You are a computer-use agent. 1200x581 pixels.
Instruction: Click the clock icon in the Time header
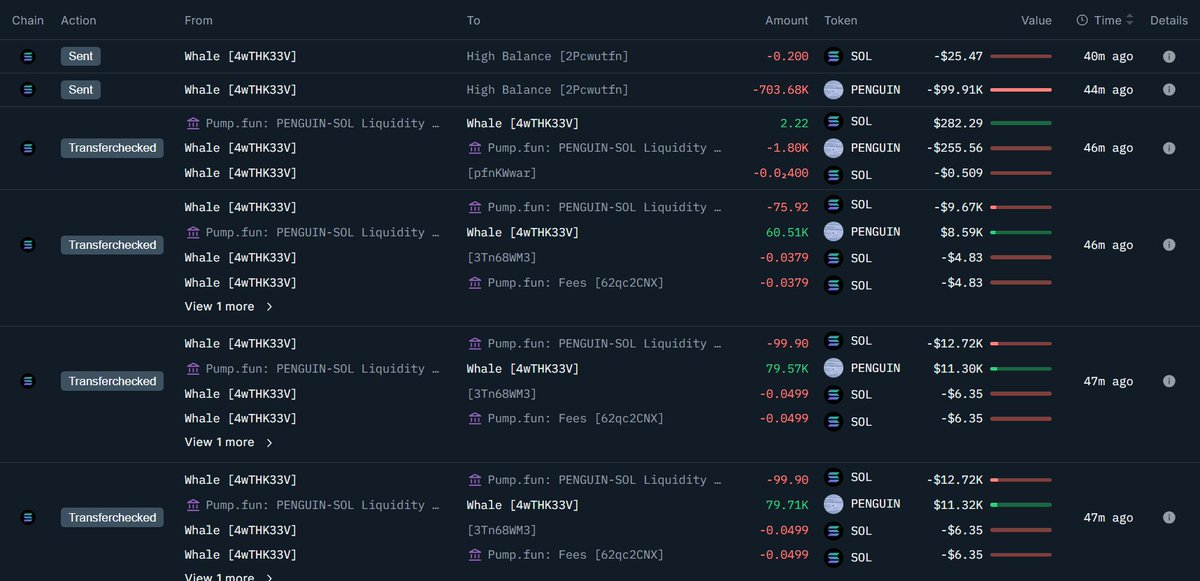1082,20
